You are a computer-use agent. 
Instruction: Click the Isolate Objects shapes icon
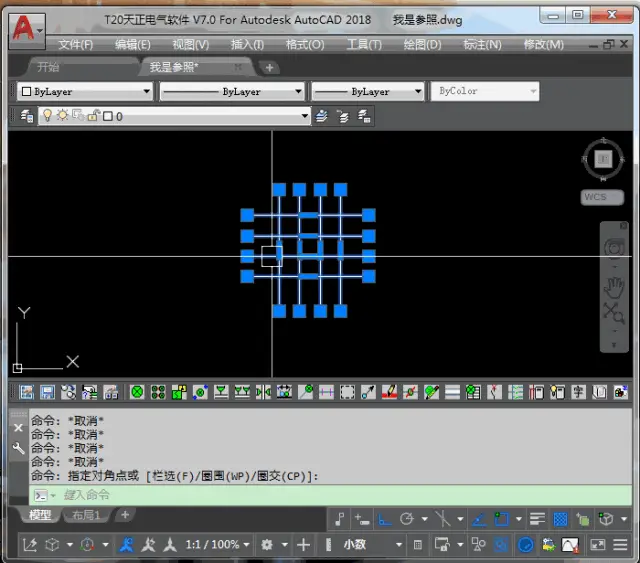coord(478,544)
